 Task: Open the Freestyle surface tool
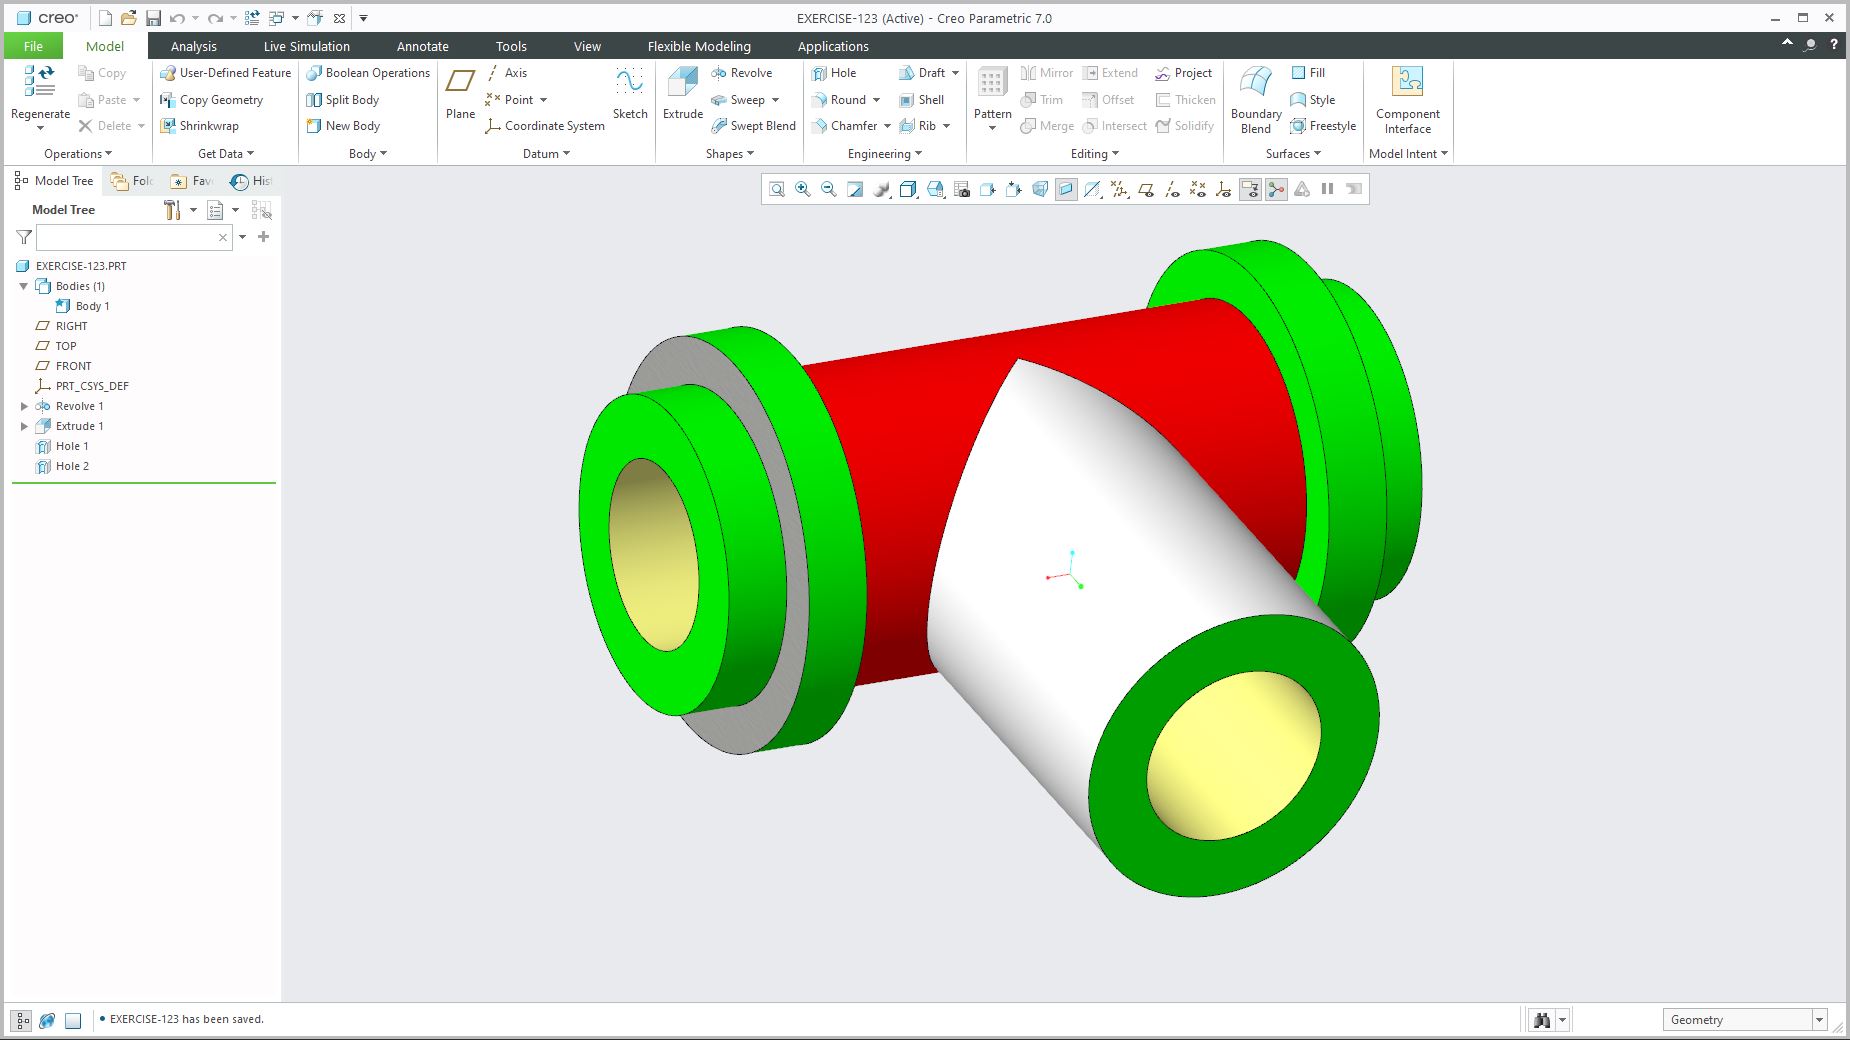[1323, 126]
